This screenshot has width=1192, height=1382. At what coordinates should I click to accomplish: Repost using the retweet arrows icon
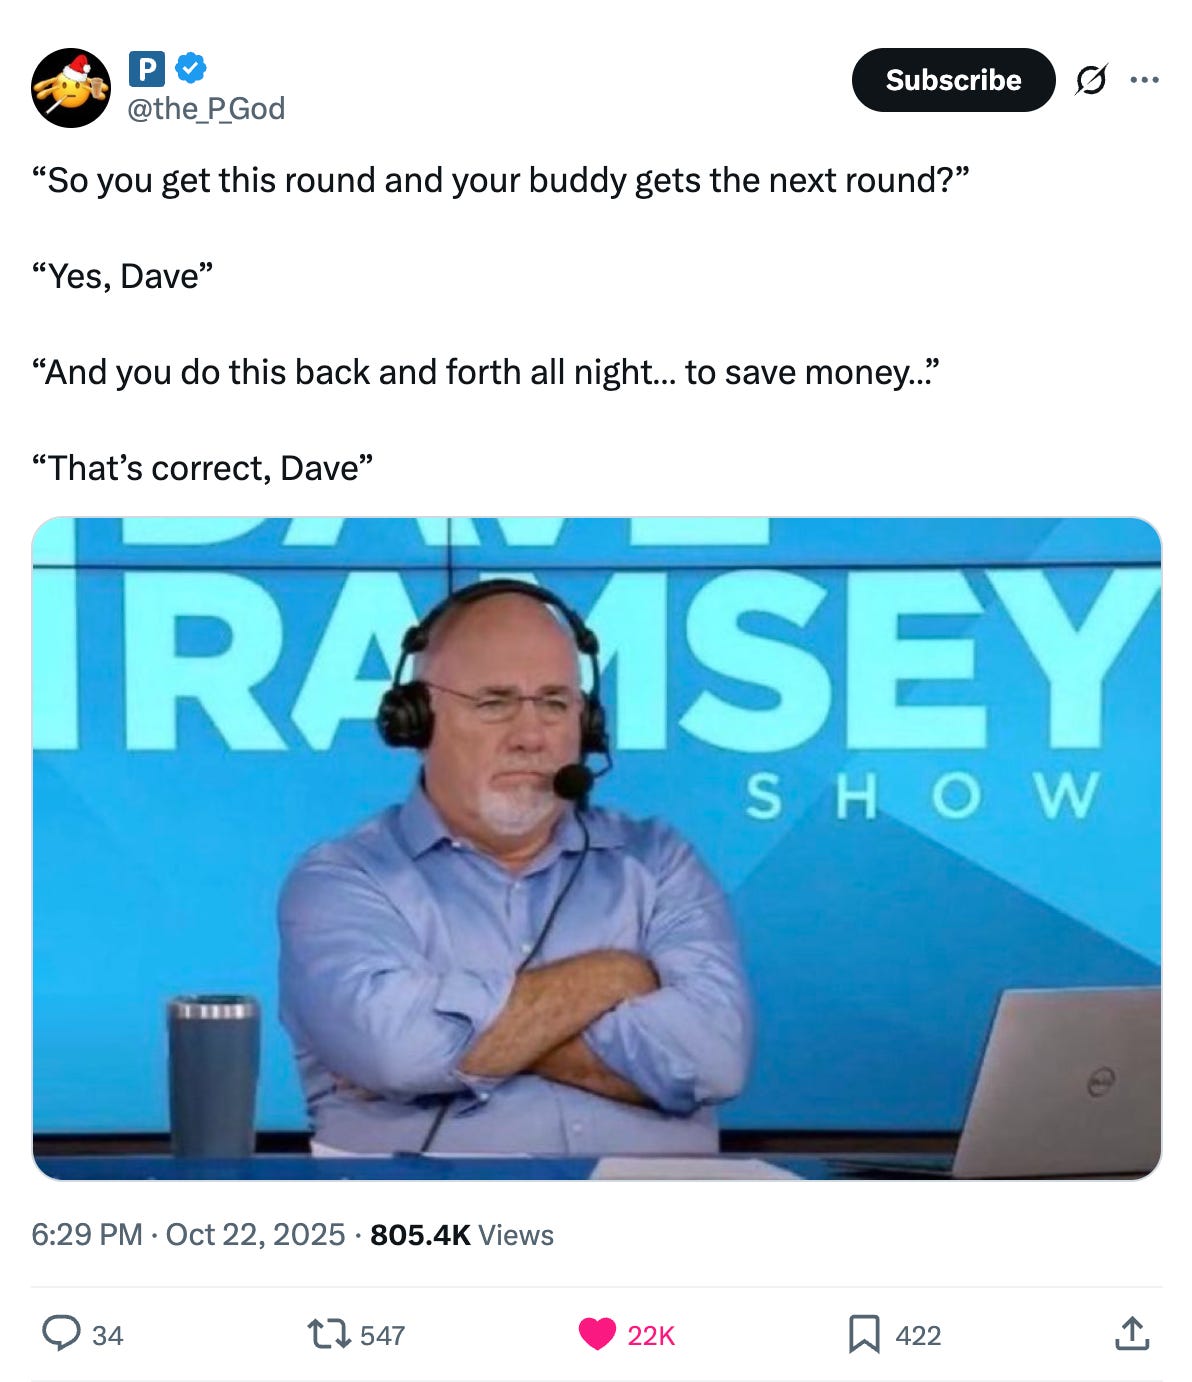coord(328,1334)
